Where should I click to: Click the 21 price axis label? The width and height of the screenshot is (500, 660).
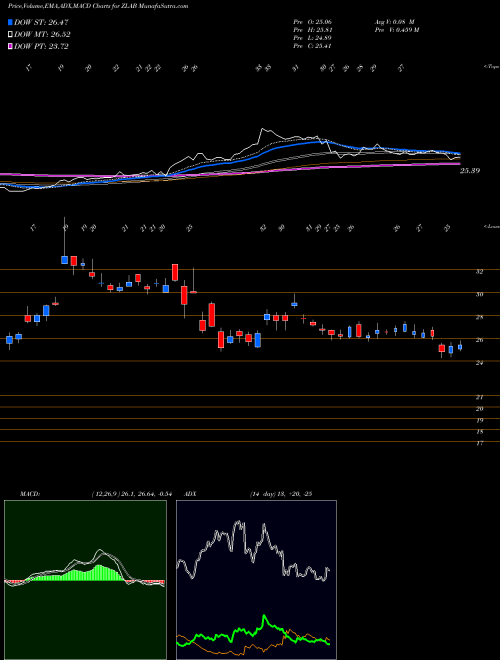point(479,397)
